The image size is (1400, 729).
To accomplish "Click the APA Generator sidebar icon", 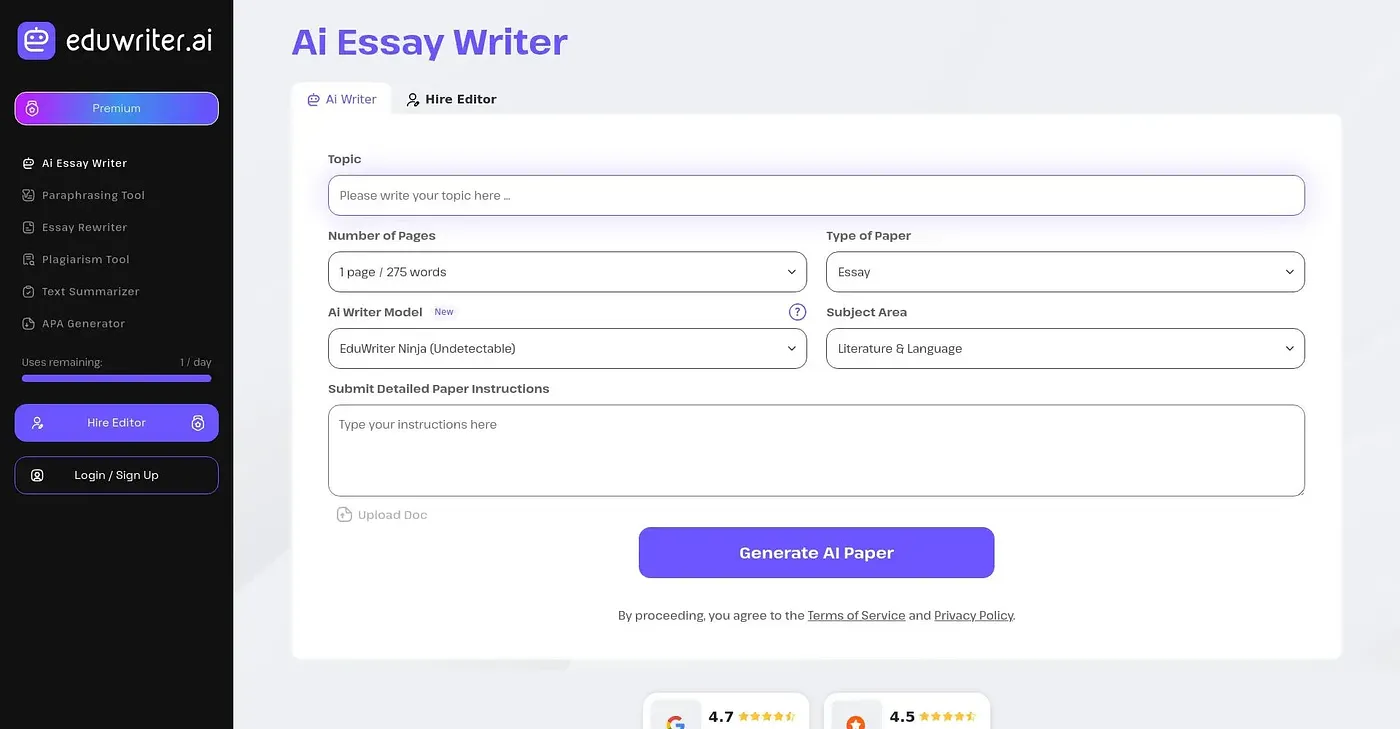I will [29, 323].
